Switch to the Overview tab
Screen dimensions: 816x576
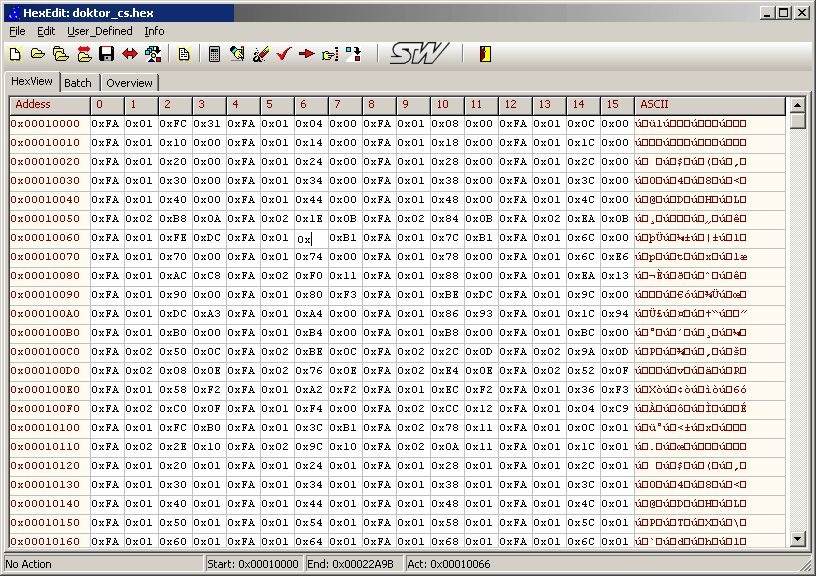[129, 83]
